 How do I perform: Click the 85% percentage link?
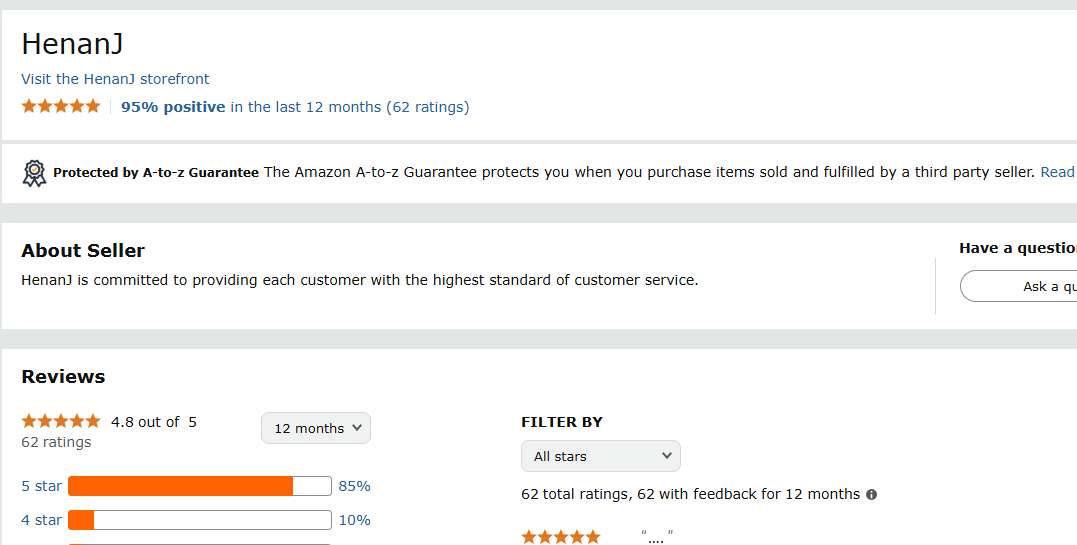pos(354,486)
